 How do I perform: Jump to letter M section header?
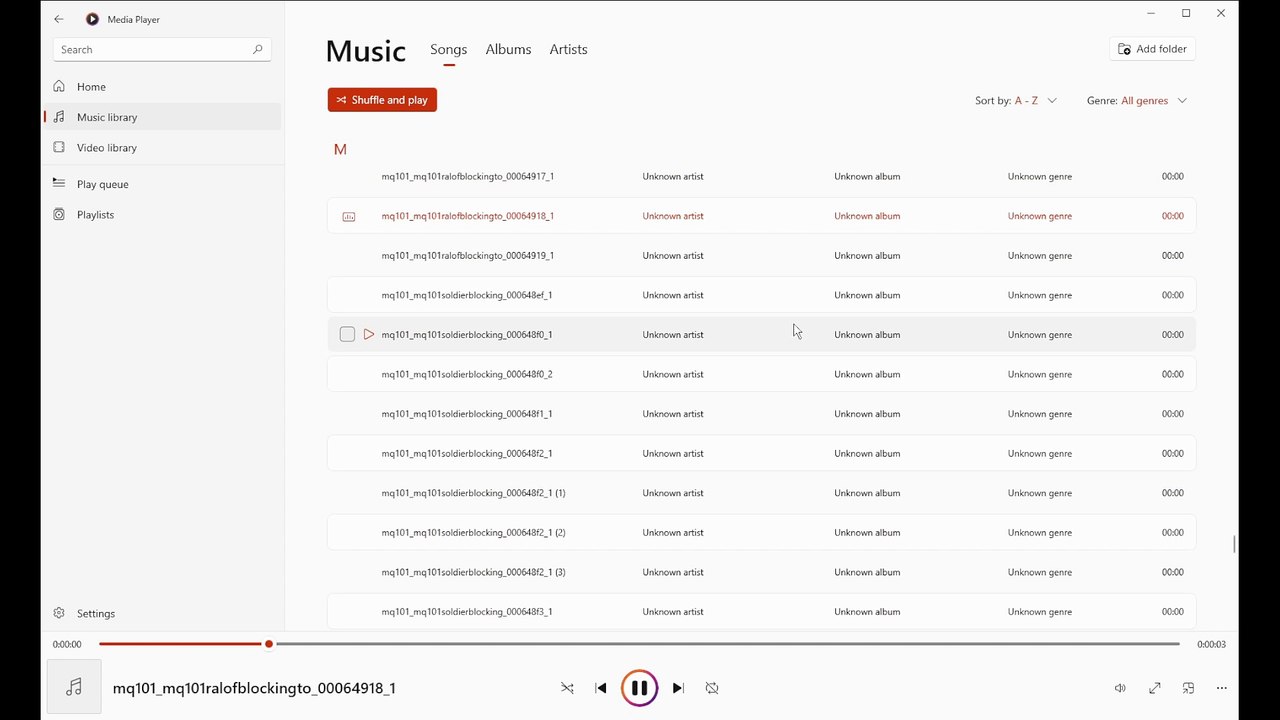click(x=340, y=149)
